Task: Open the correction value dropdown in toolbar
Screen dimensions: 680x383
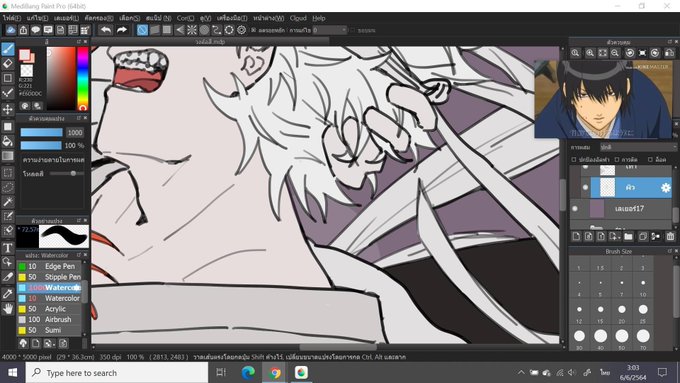Action: click(330, 30)
